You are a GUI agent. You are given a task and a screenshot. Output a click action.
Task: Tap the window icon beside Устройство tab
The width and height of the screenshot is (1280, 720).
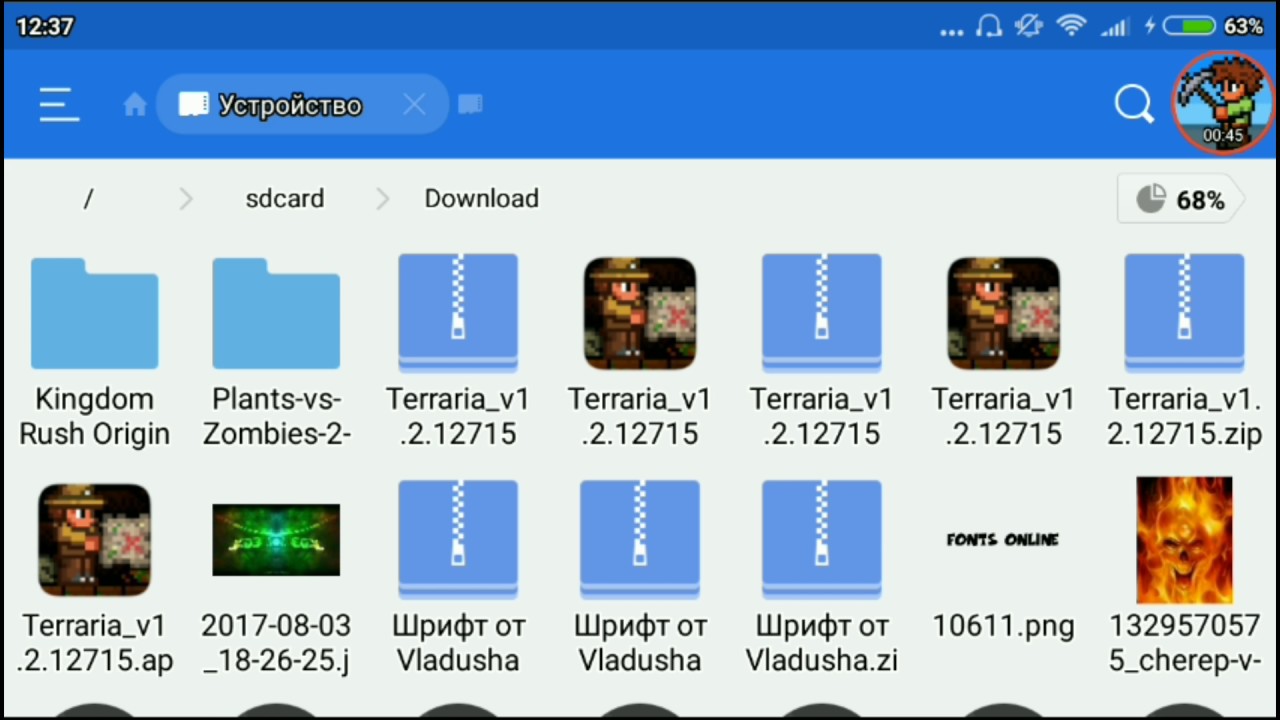470,105
